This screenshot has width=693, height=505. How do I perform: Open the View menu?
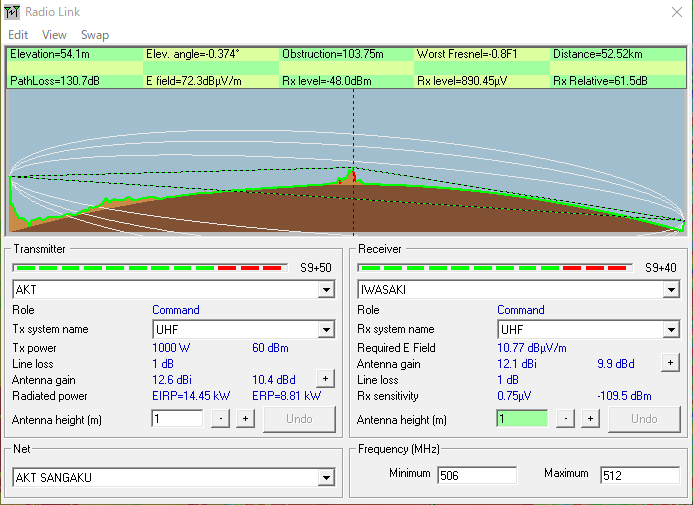tap(54, 35)
